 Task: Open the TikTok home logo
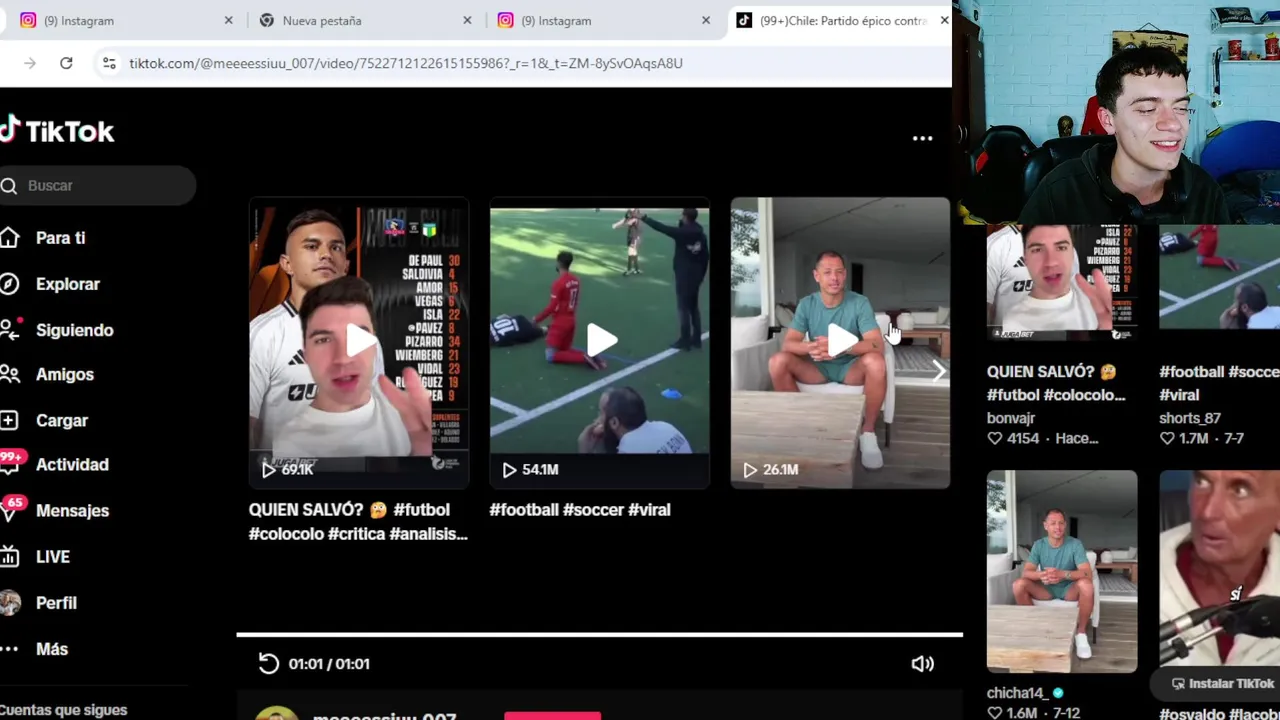tap(57, 131)
